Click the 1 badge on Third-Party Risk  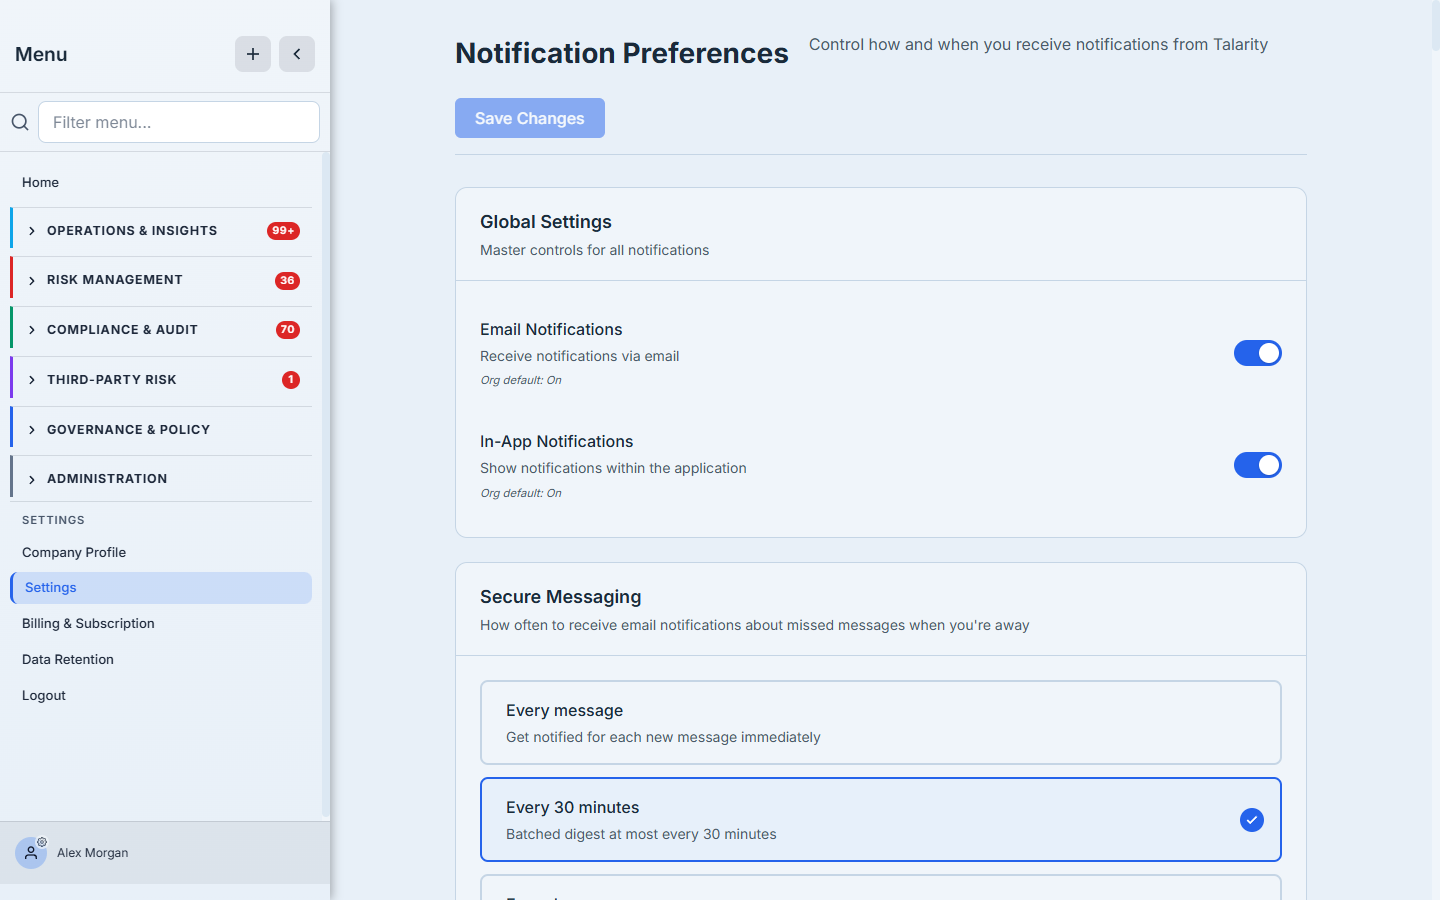pos(291,380)
